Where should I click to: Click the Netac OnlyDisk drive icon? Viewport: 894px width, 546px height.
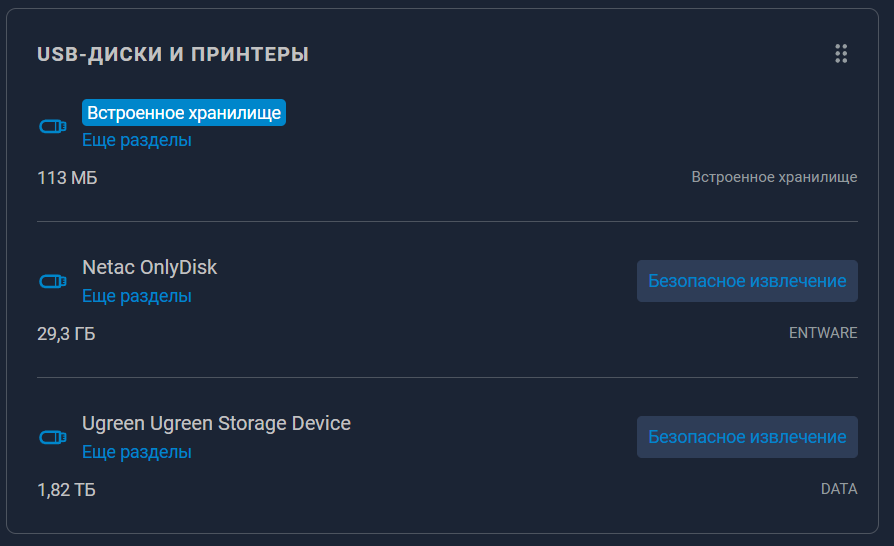[53, 281]
